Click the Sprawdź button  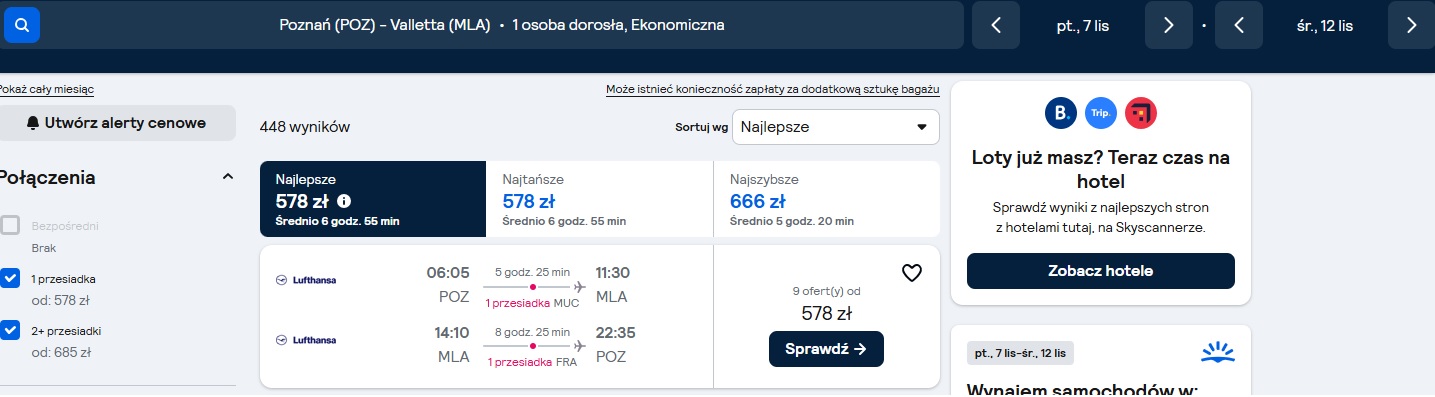click(x=826, y=349)
